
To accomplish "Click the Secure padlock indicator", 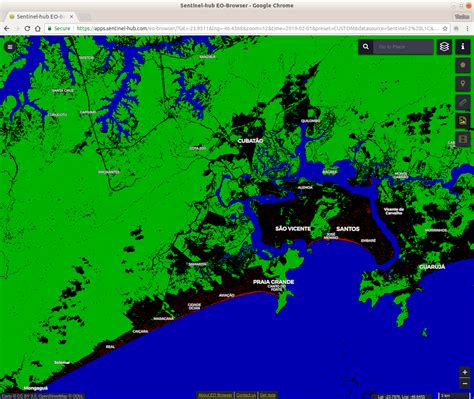I will (x=59, y=29).
